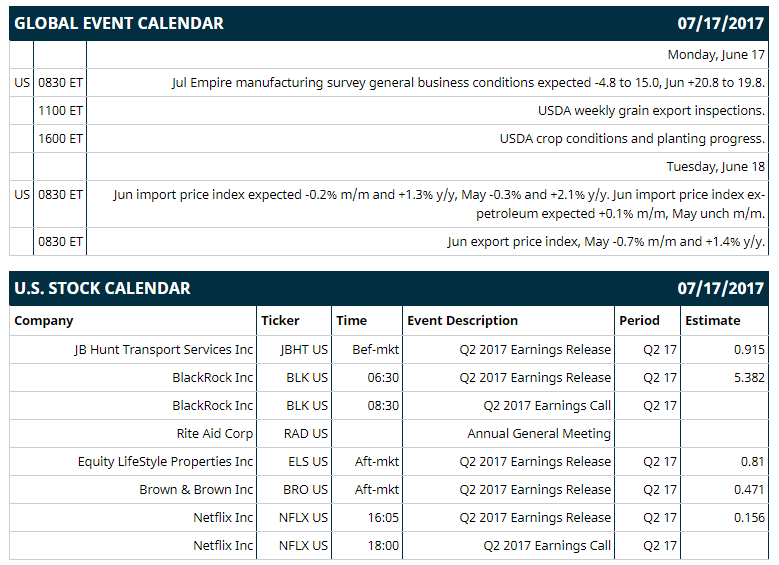Viewport: 779px width, 565px height.
Task: Click the Jun import price index entry
Action: [x=439, y=204]
